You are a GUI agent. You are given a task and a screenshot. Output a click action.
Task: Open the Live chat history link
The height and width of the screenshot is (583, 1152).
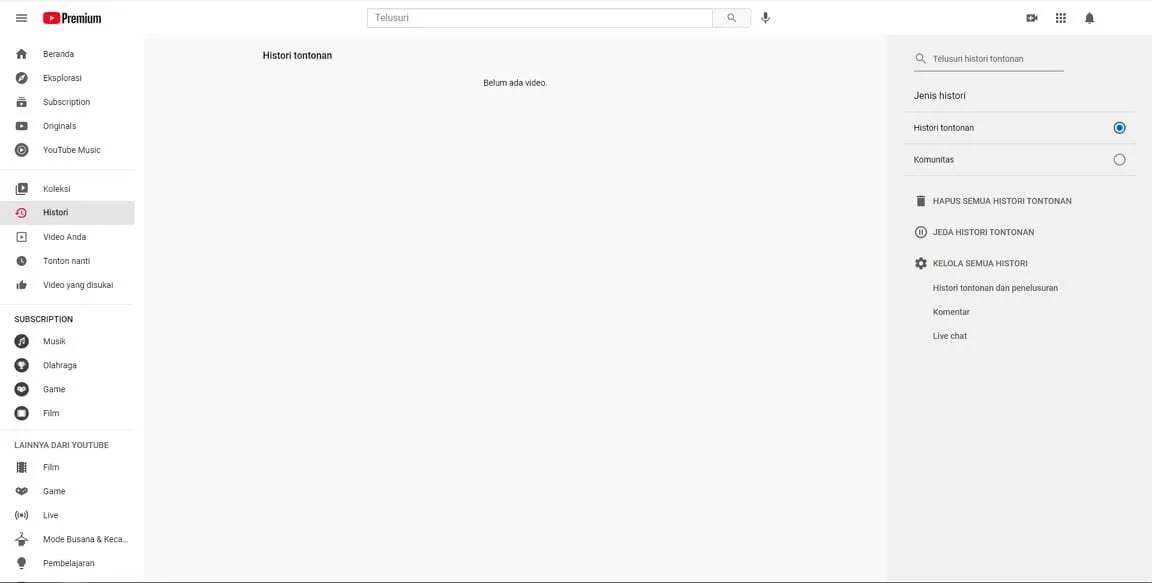click(950, 336)
